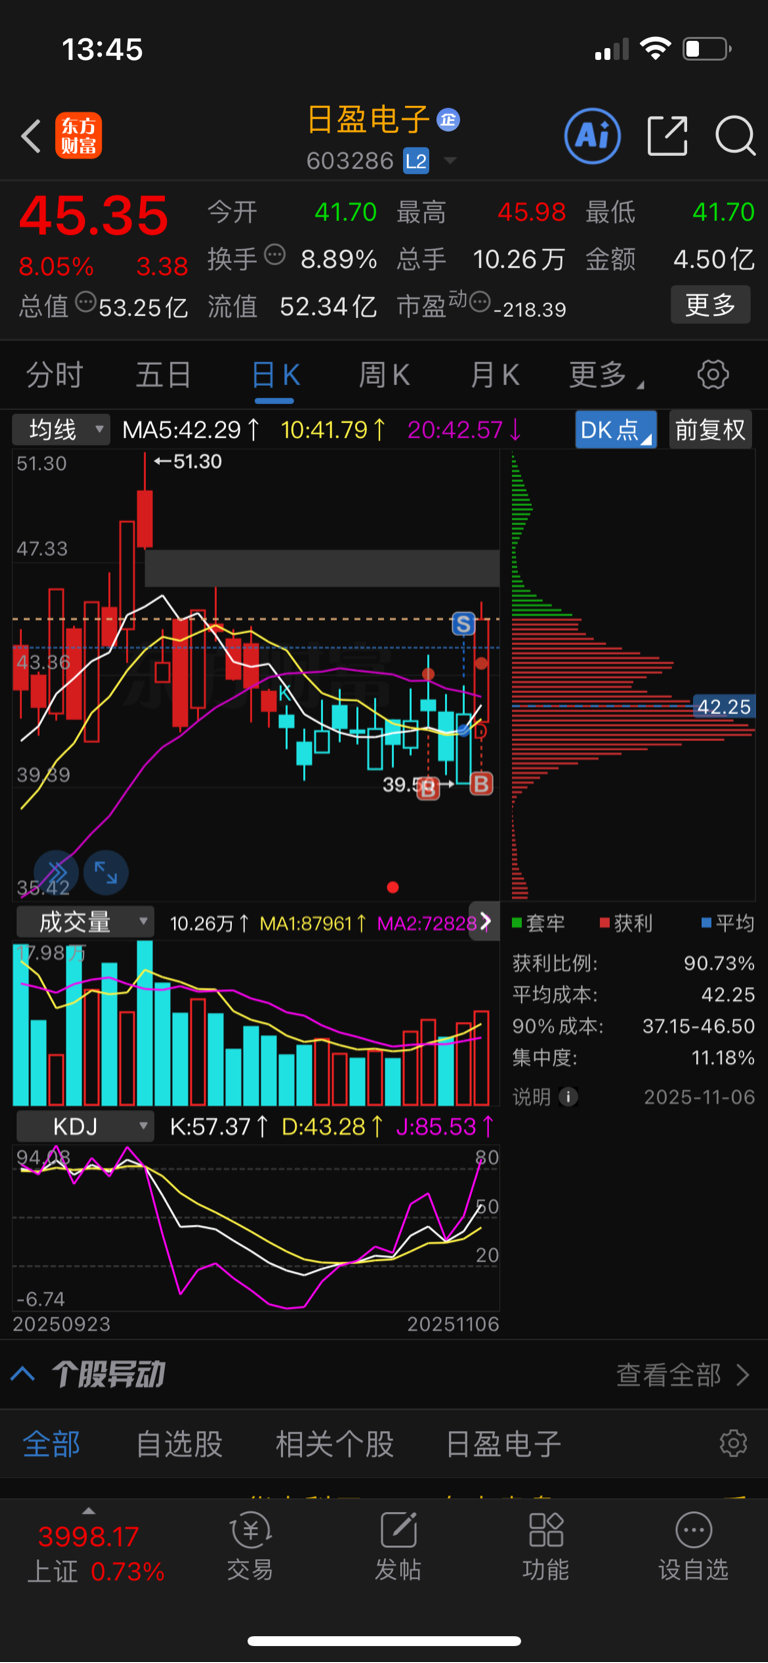Tap the 获利 legend item
The width and height of the screenshot is (768, 1663).
click(x=626, y=923)
